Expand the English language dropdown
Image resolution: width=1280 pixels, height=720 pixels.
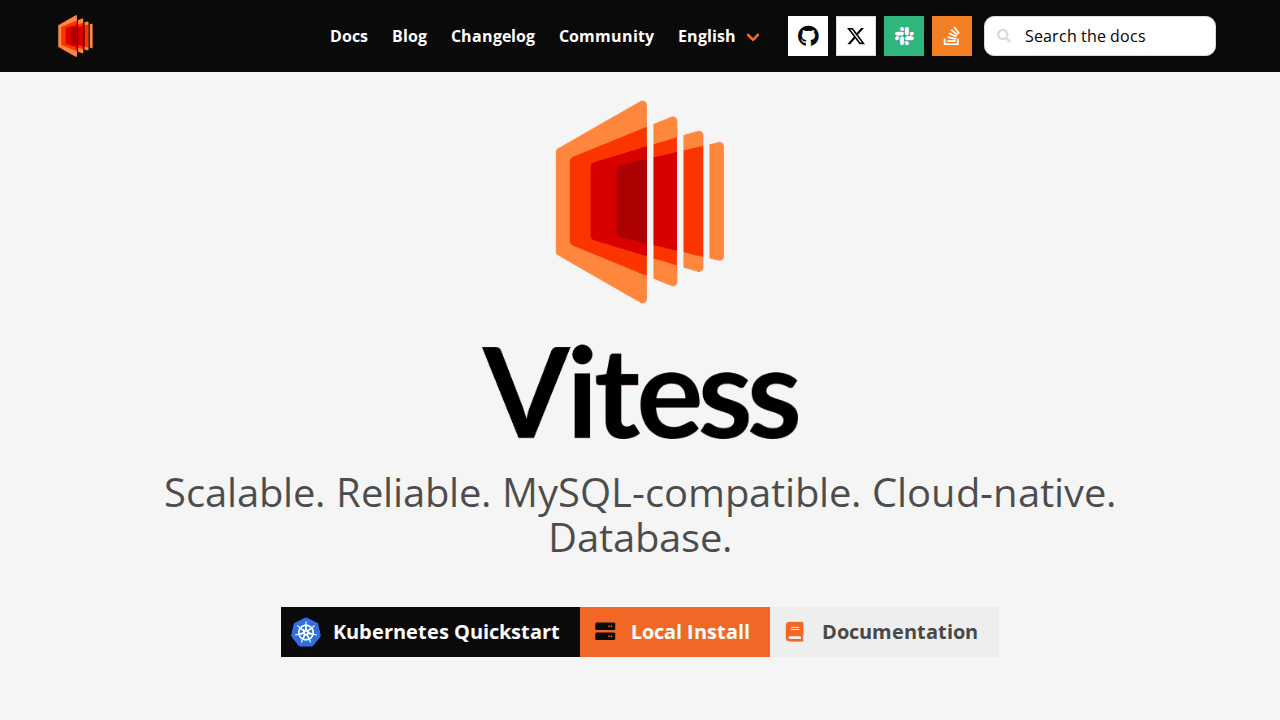tap(707, 36)
